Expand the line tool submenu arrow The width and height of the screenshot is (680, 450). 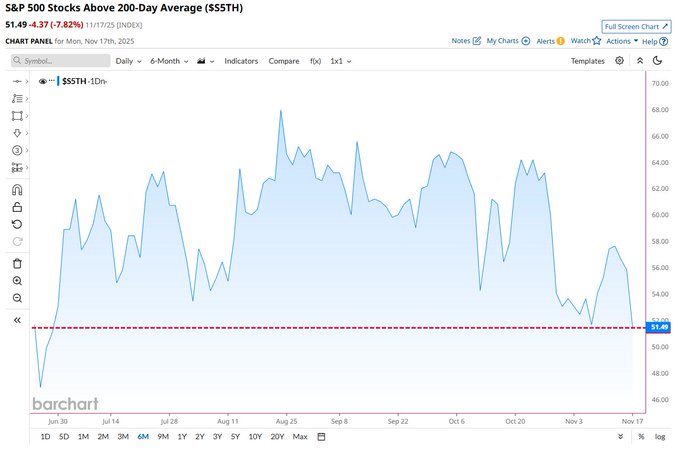[27, 82]
